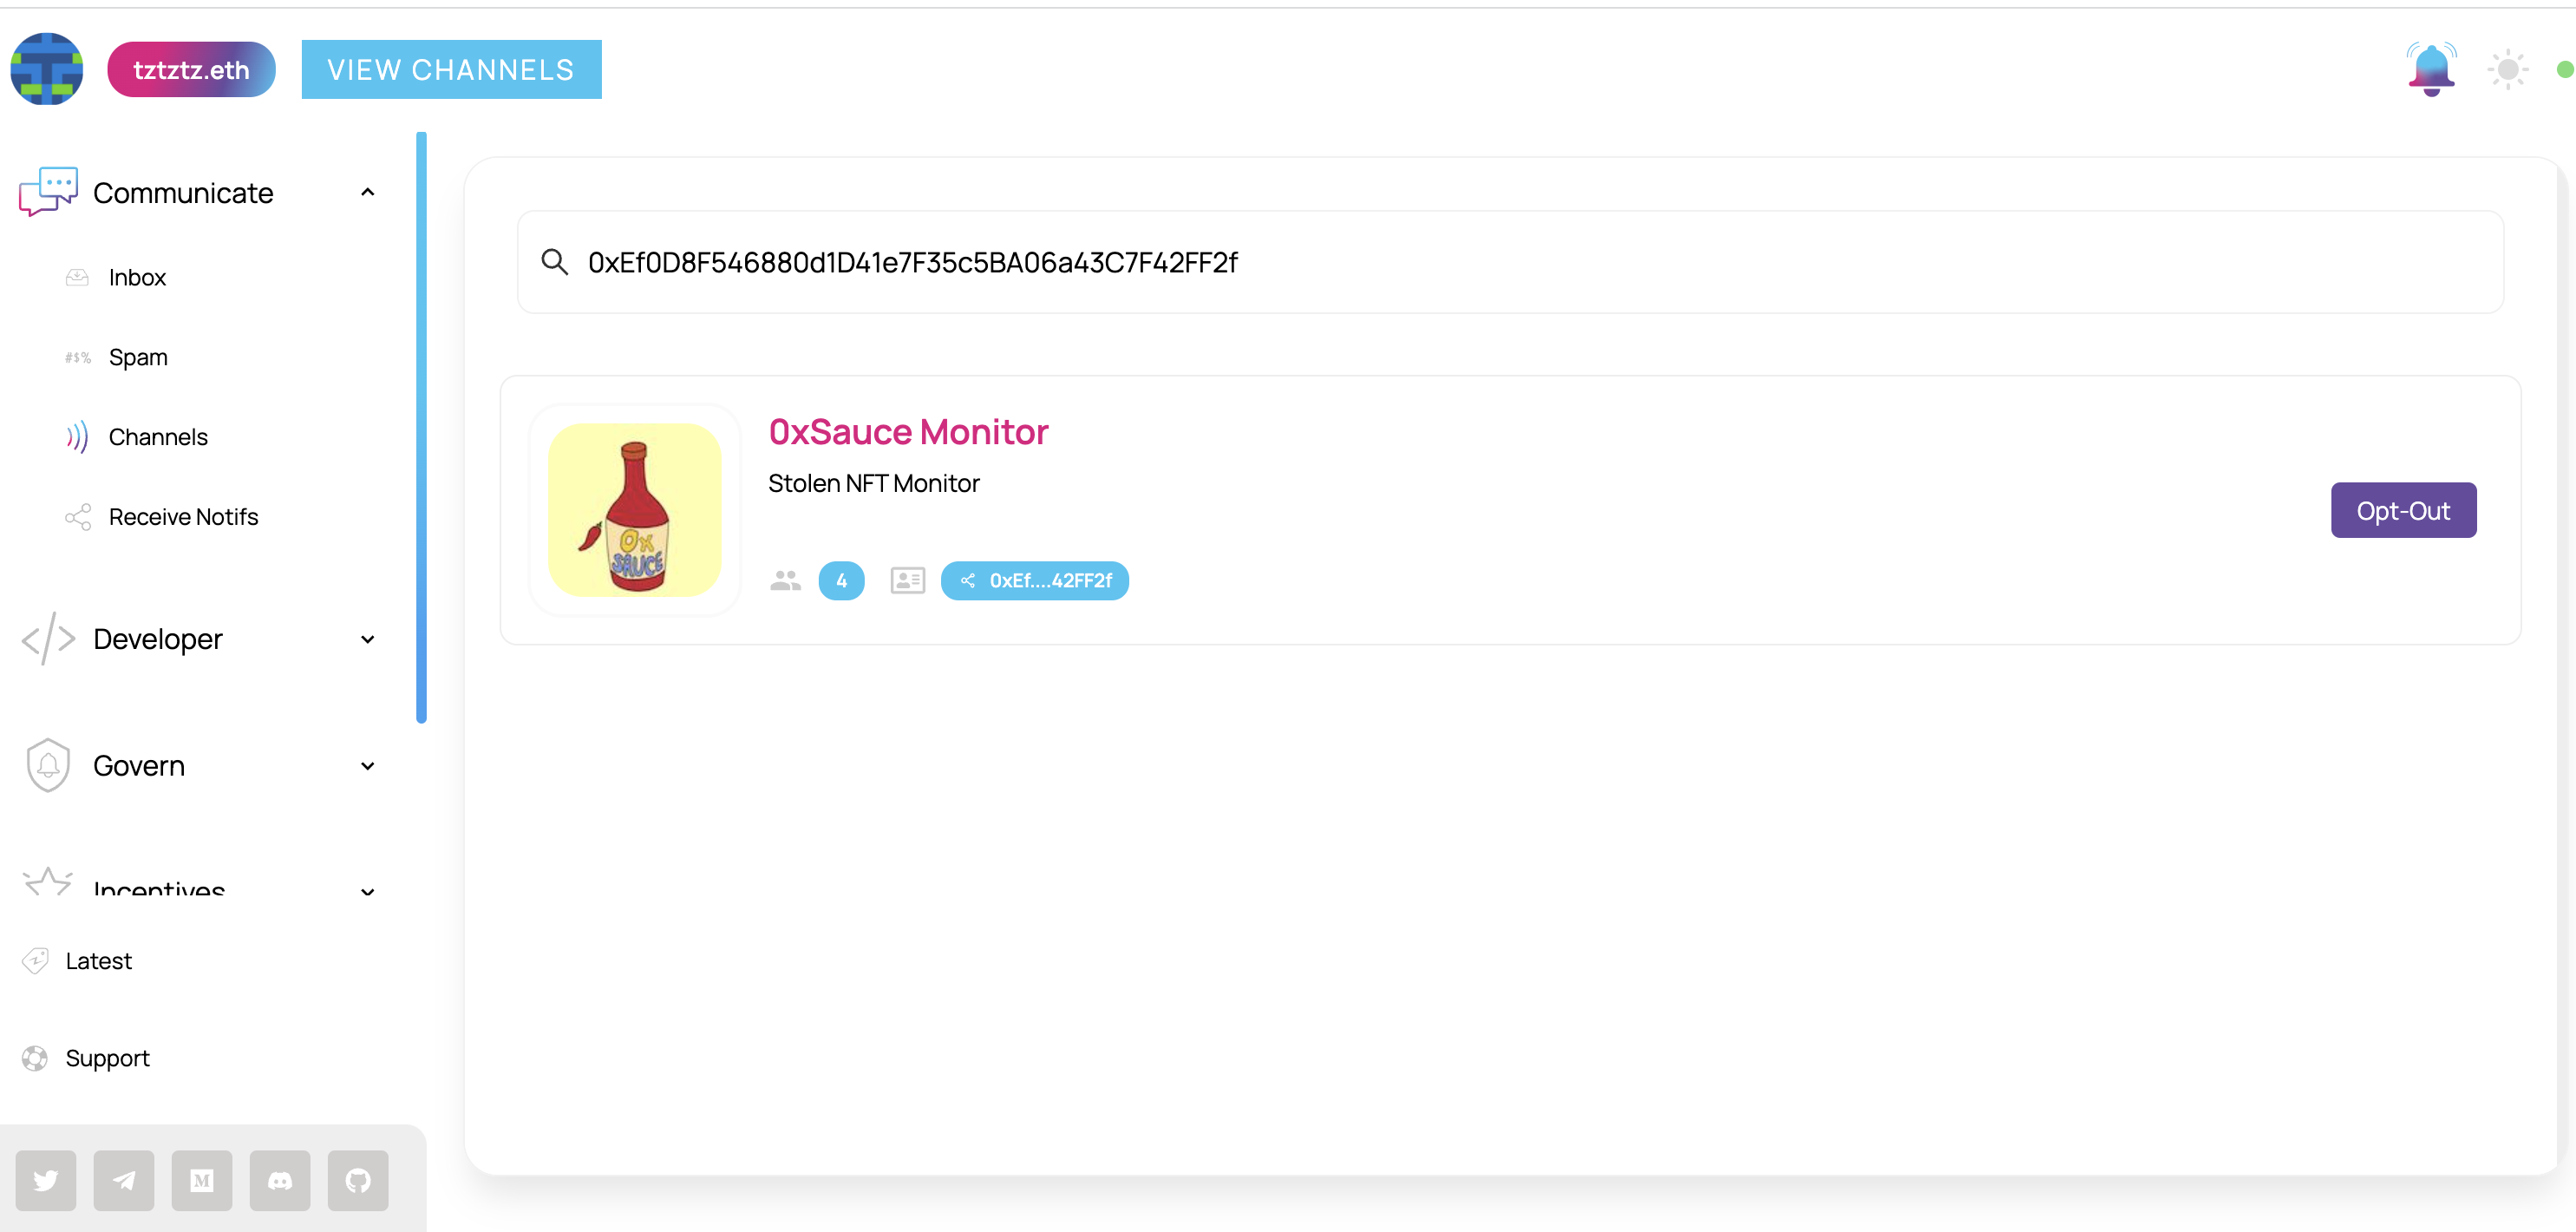Viewport: 2576px width, 1232px height.
Task: Open the Telegram social link
Action: [x=124, y=1180]
